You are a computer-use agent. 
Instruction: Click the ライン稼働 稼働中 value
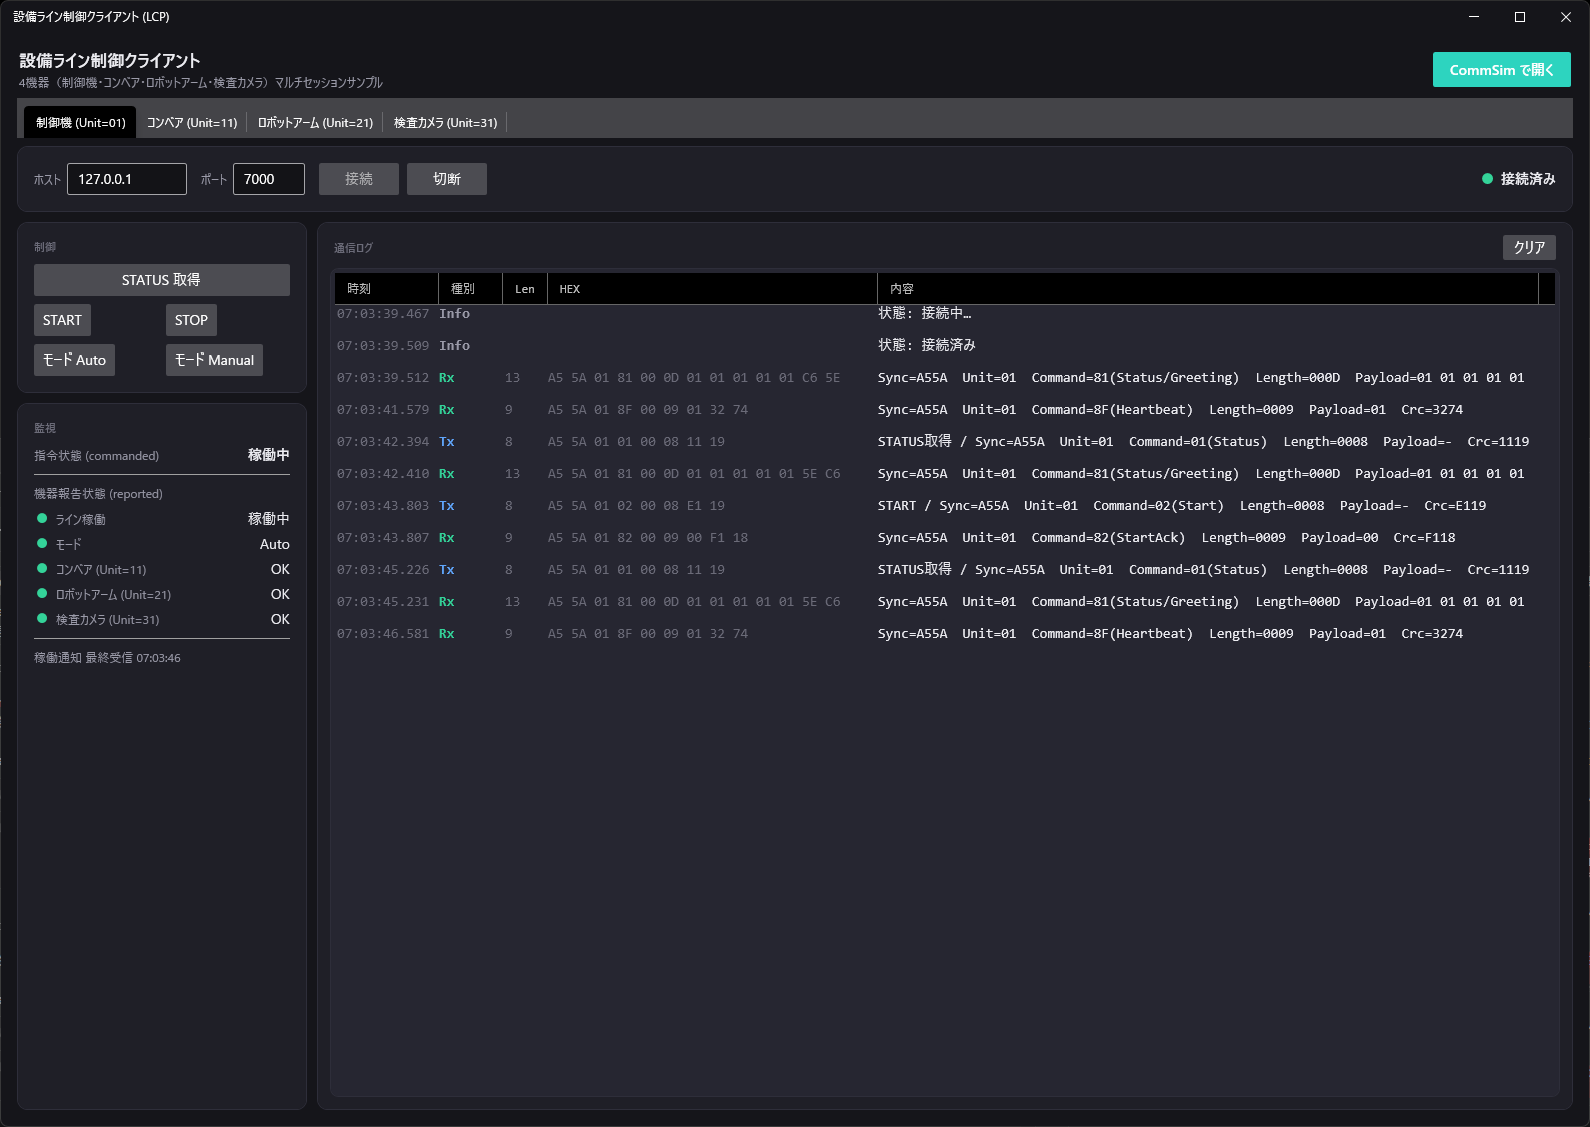point(269,519)
